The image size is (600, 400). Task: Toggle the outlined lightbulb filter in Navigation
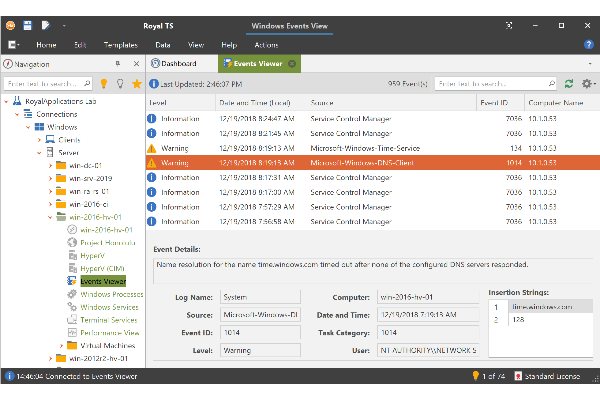pyautogui.click(x=120, y=84)
